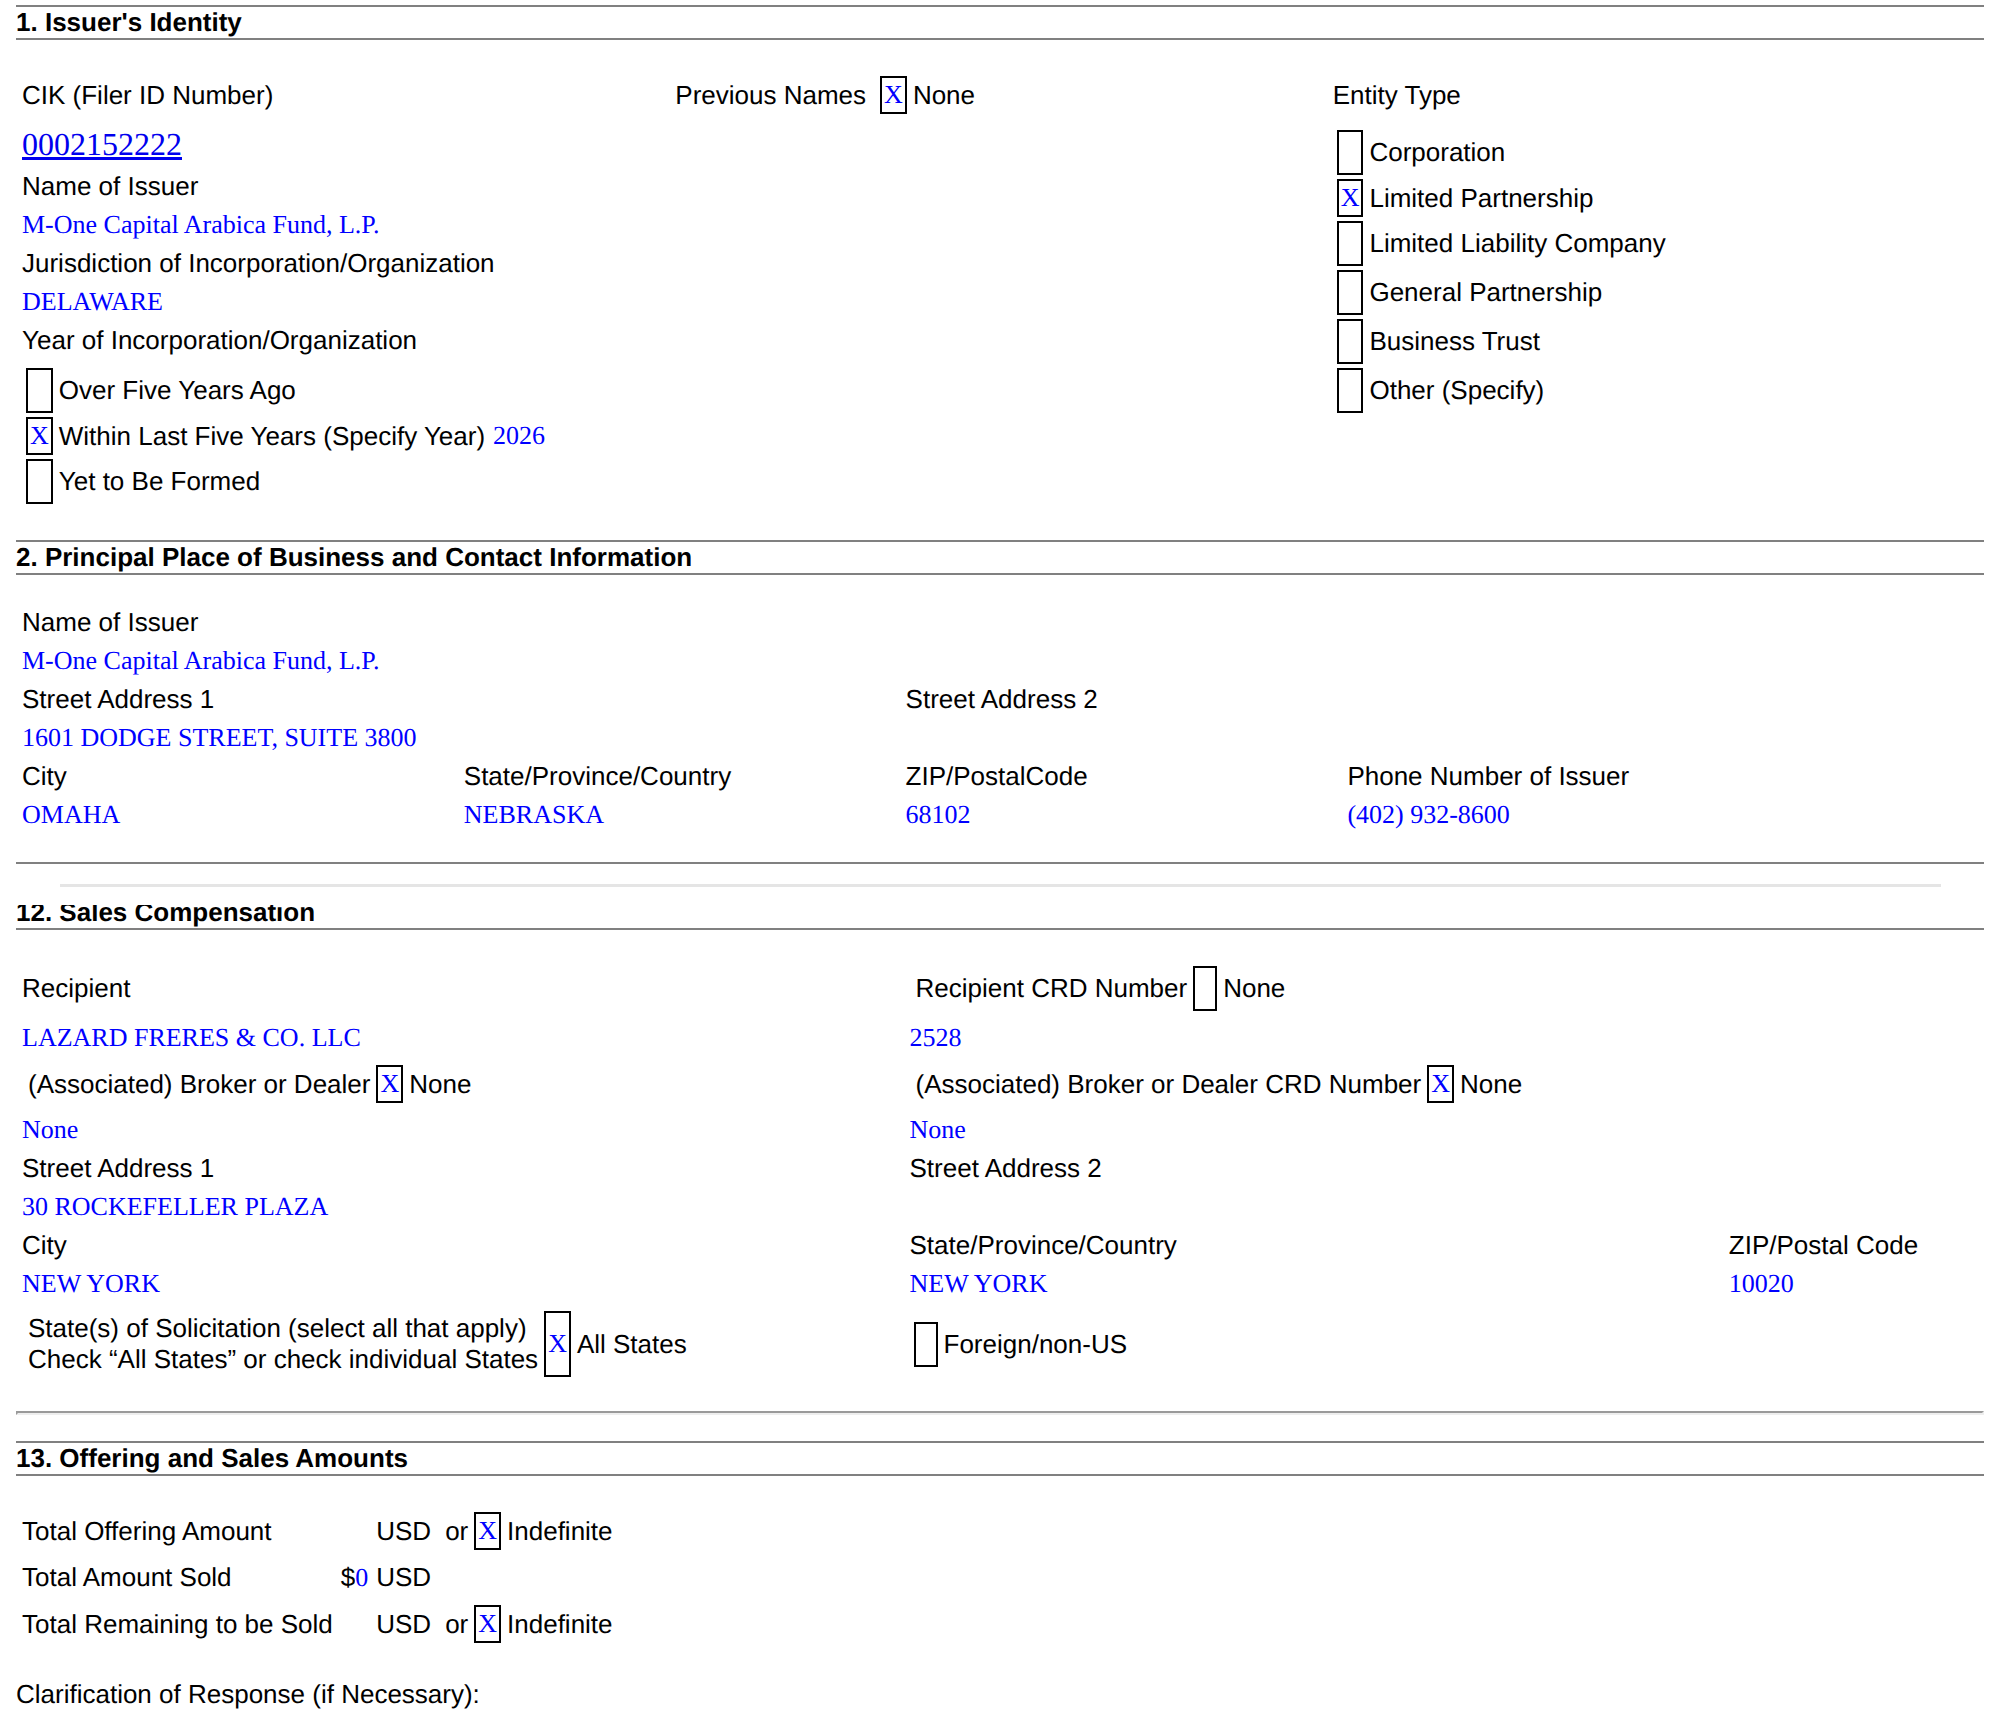This screenshot has width=2000, height=1725.
Task: Toggle Total Offering Amount Indefinite checkbox
Action: tap(487, 1531)
